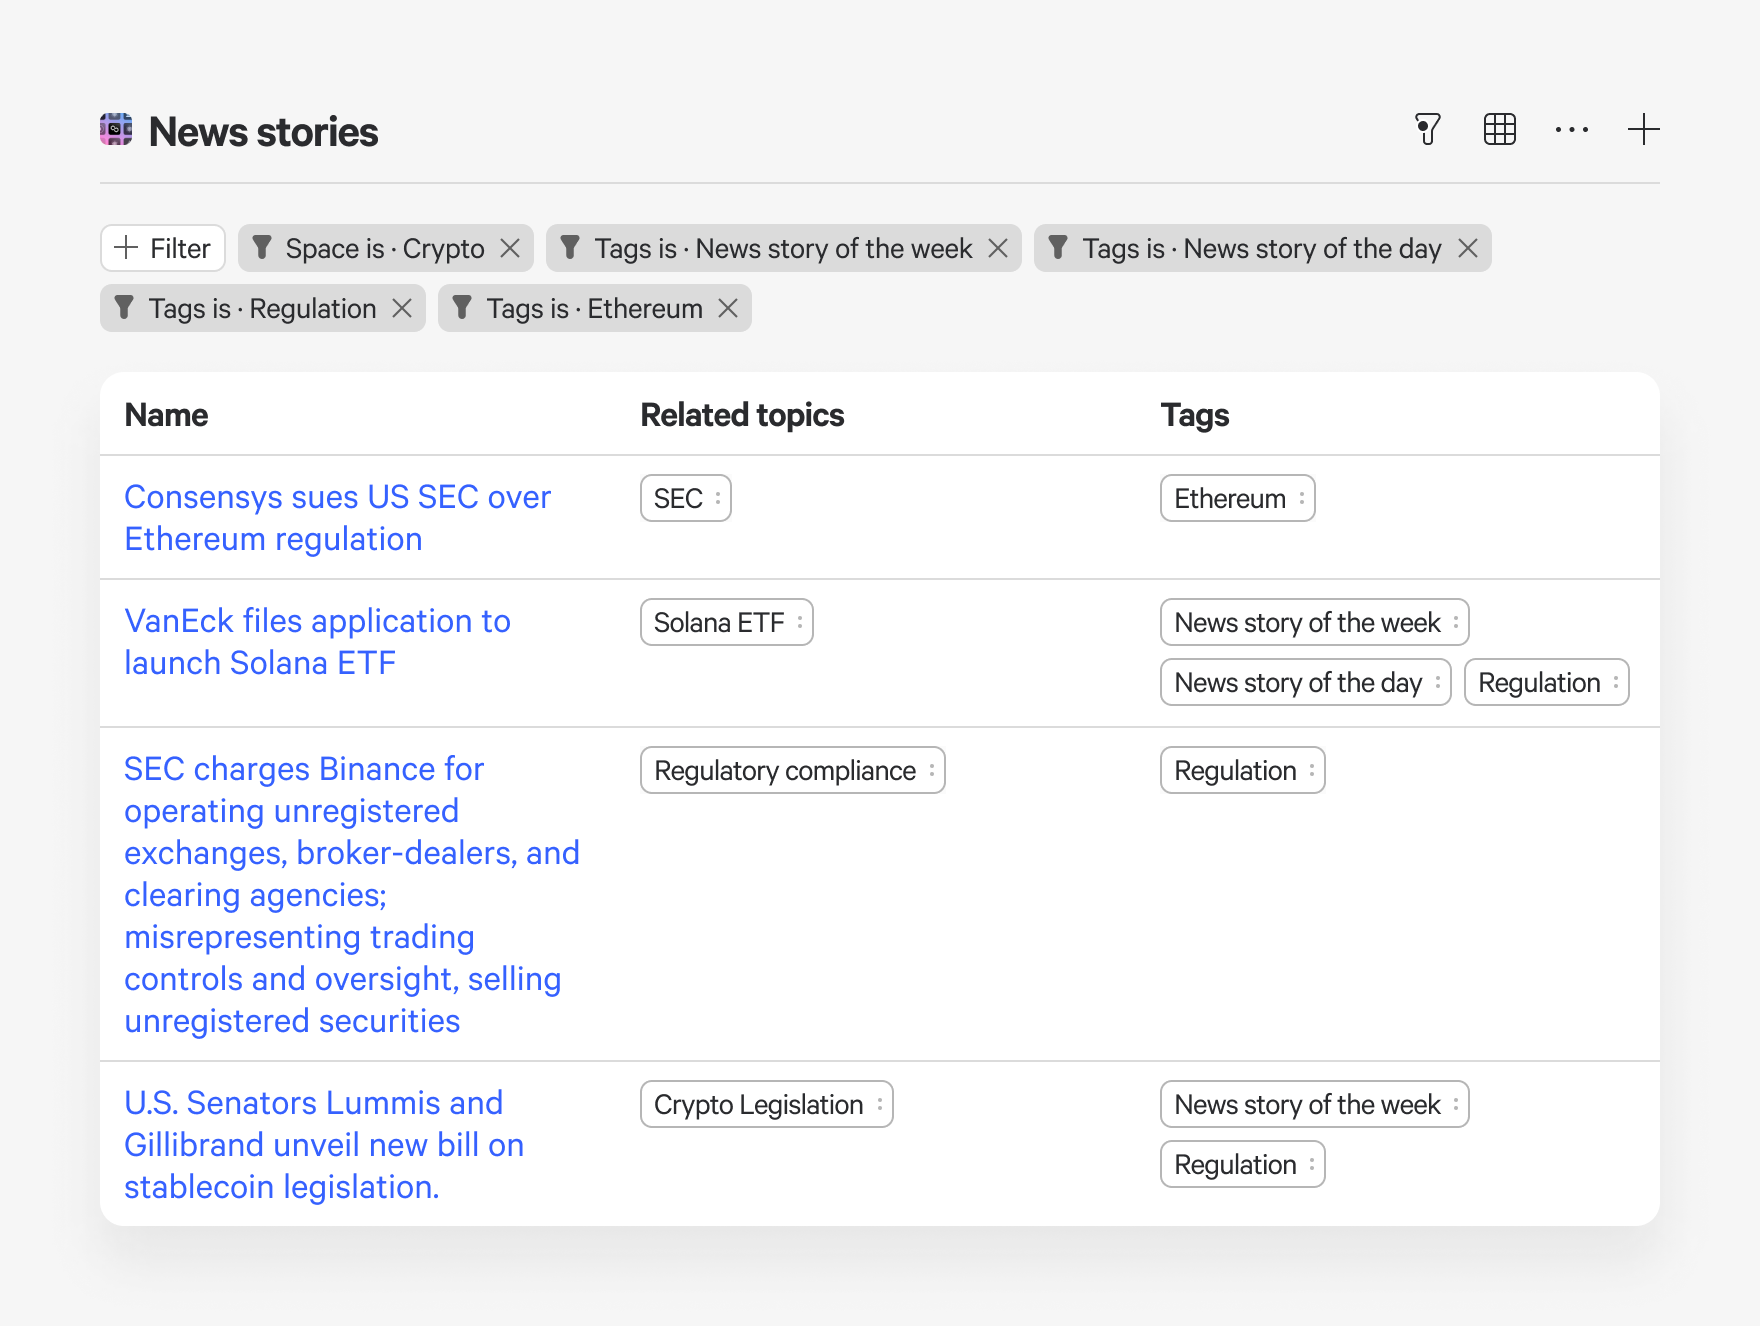Screen dimensions: 1760x1326
Task: Remove the Tags is Ethereum filter
Action: click(x=728, y=308)
